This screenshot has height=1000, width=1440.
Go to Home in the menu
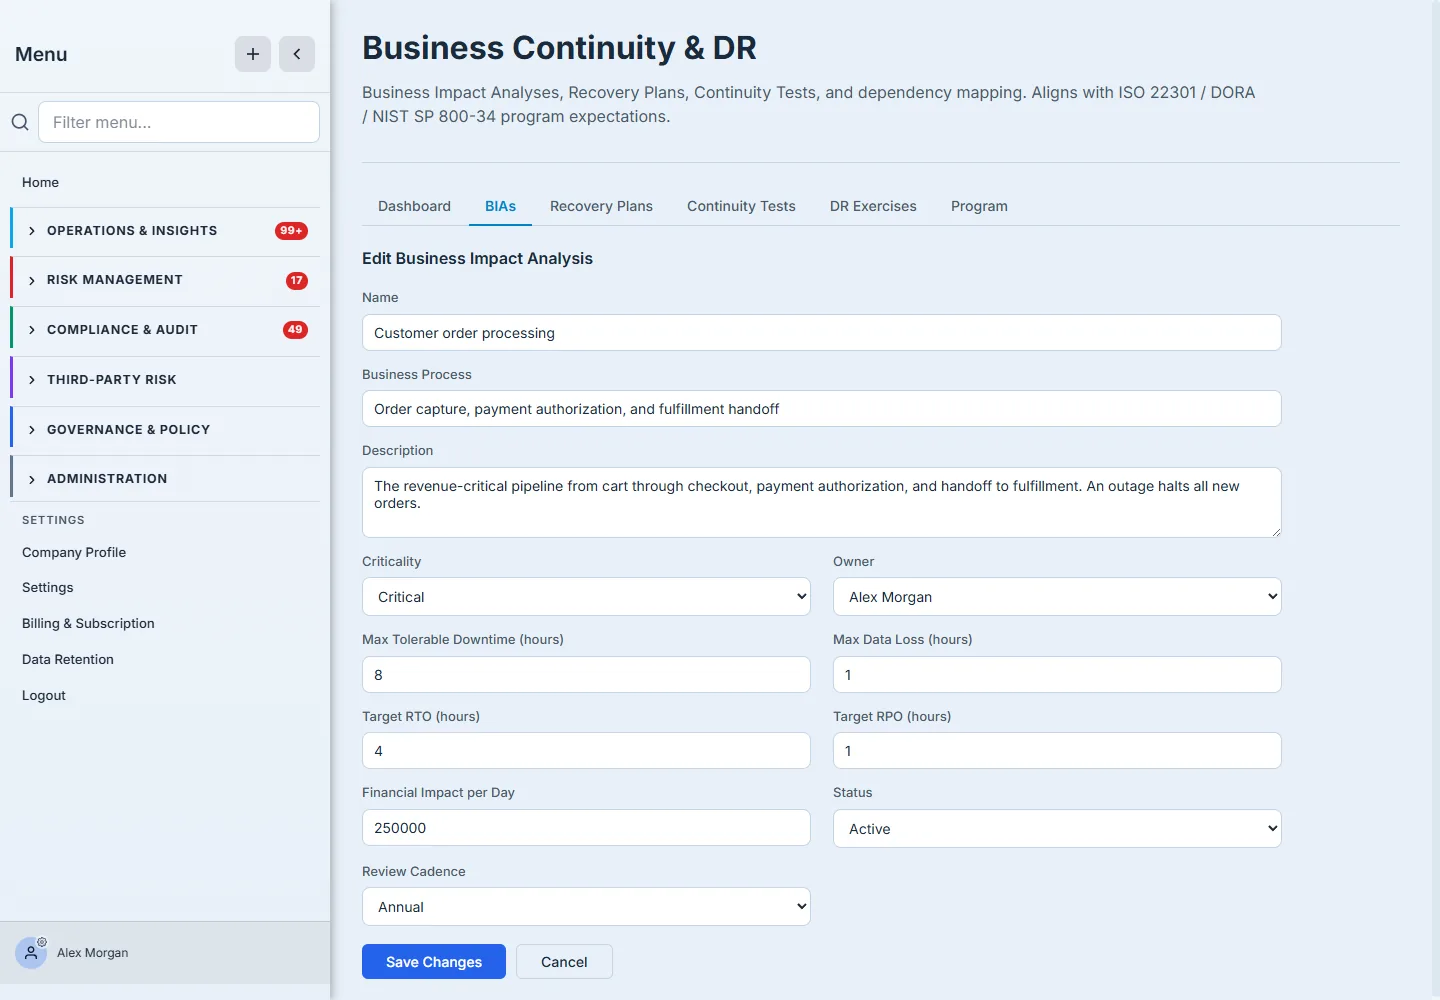tap(40, 182)
